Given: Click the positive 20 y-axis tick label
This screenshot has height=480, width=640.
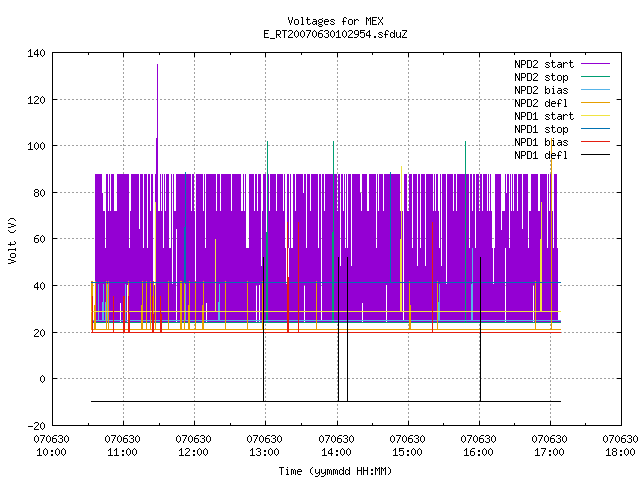Looking at the screenshot, I should pyautogui.click(x=39, y=333).
